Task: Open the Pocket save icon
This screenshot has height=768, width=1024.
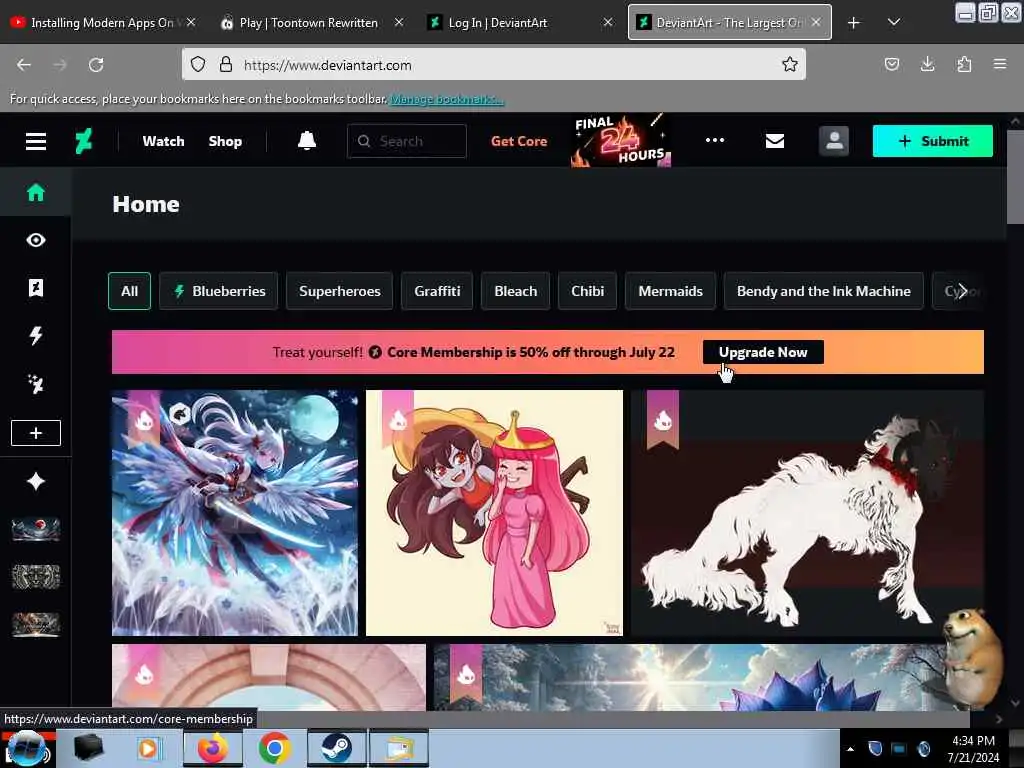Action: point(891,64)
